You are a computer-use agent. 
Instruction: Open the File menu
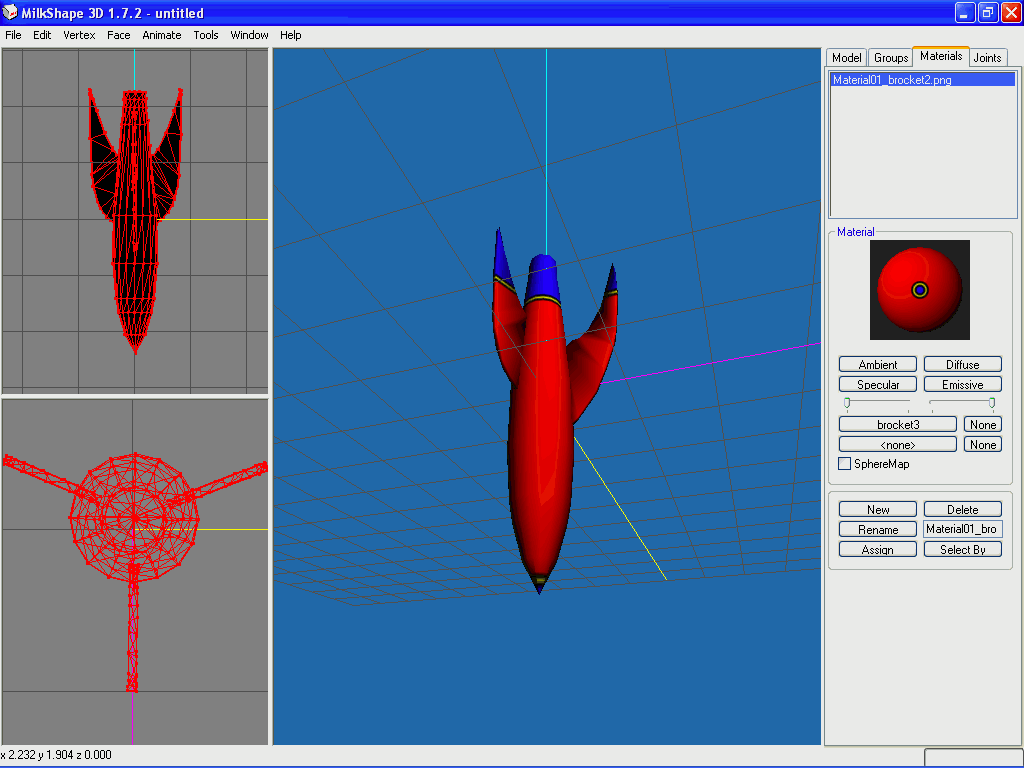[13, 35]
